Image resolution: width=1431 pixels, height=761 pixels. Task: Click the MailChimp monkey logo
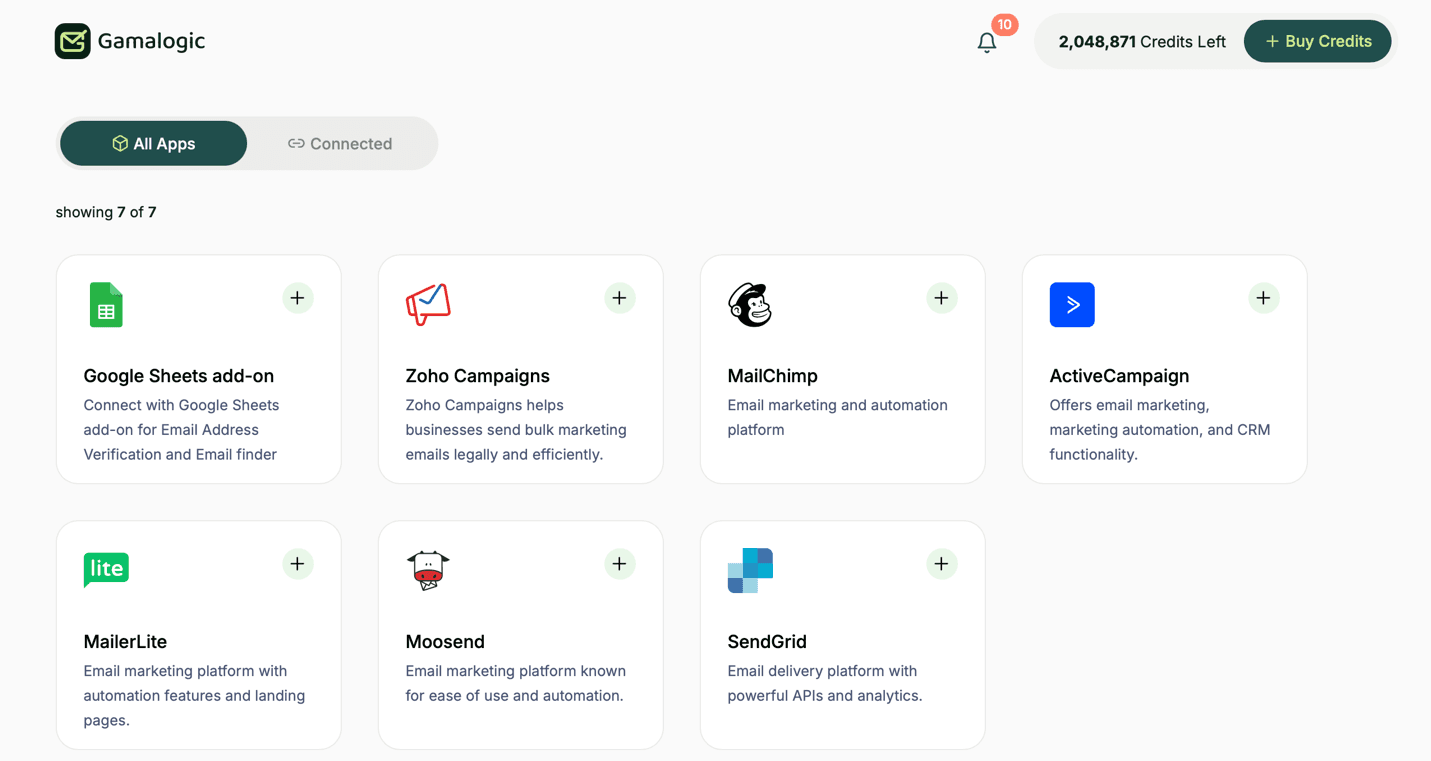coord(750,305)
